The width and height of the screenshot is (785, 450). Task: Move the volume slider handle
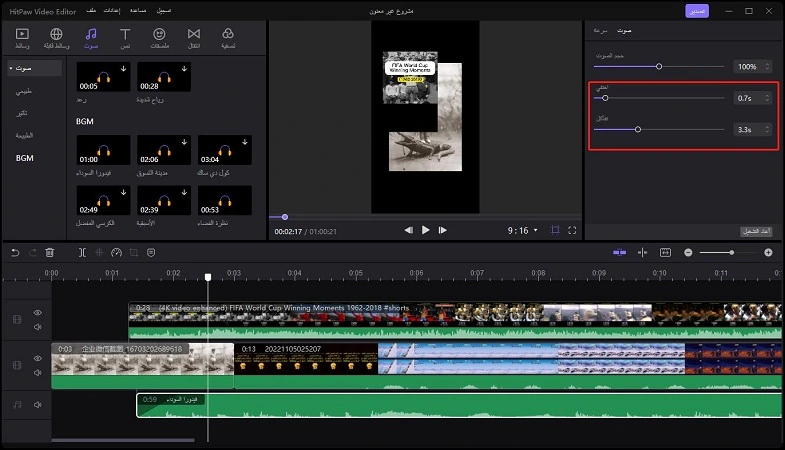pos(659,67)
